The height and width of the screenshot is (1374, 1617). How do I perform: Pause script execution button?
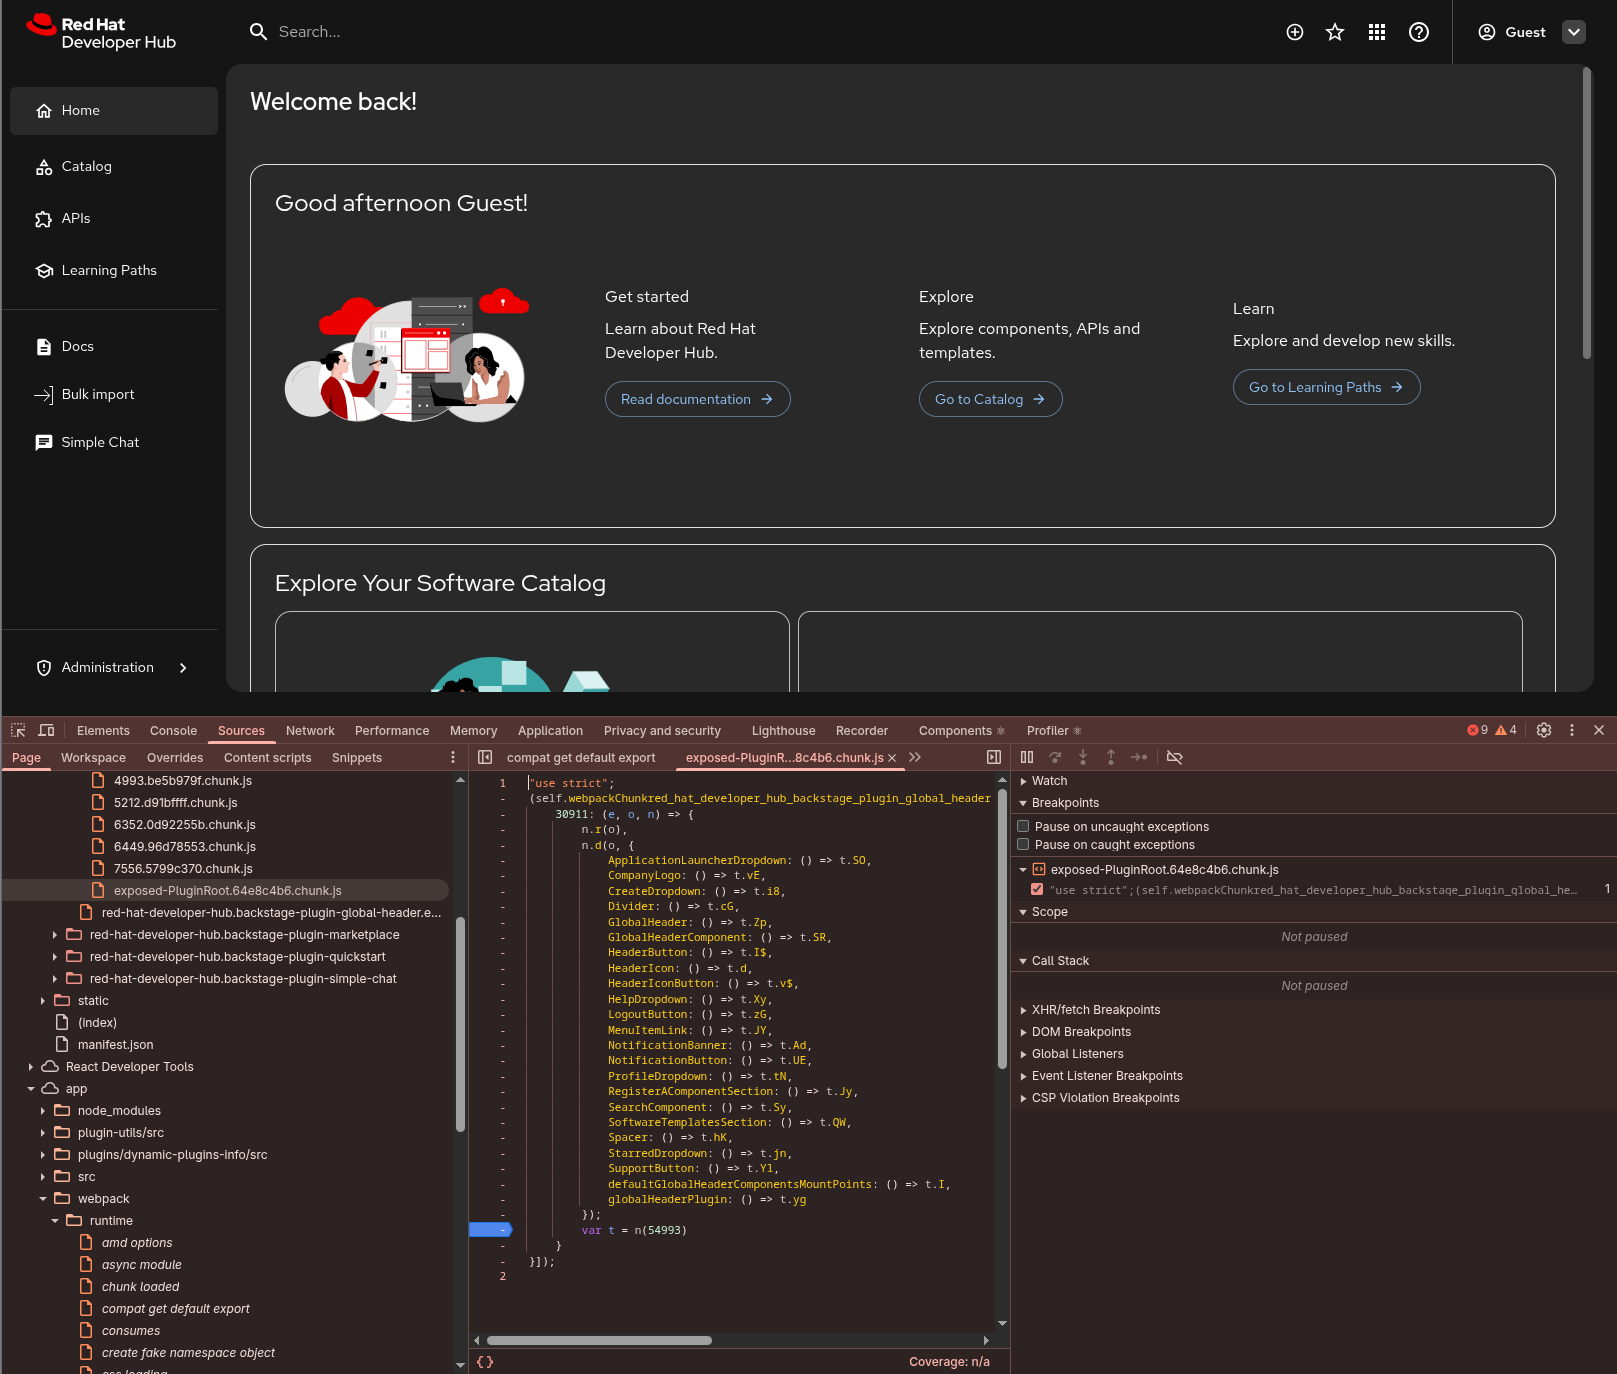1027,757
